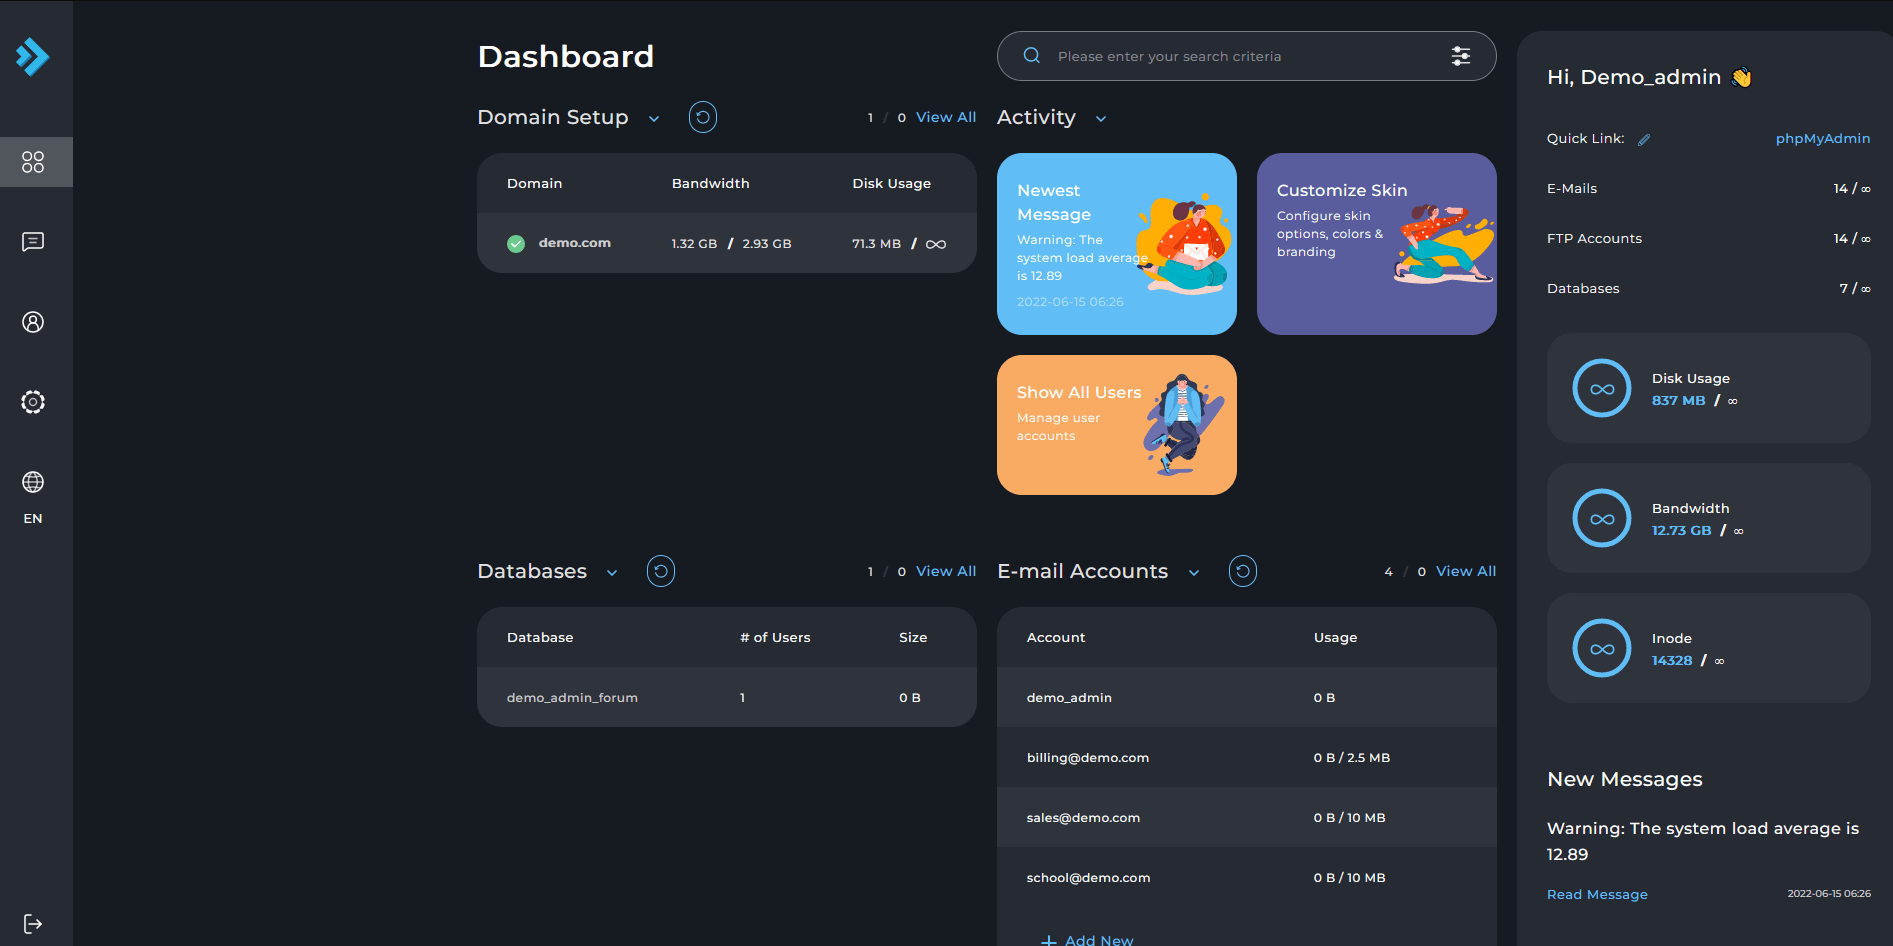The width and height of the screenshot is (1893, 946).
Task: Click Read Message link
Action: (x=1596, y=894)
